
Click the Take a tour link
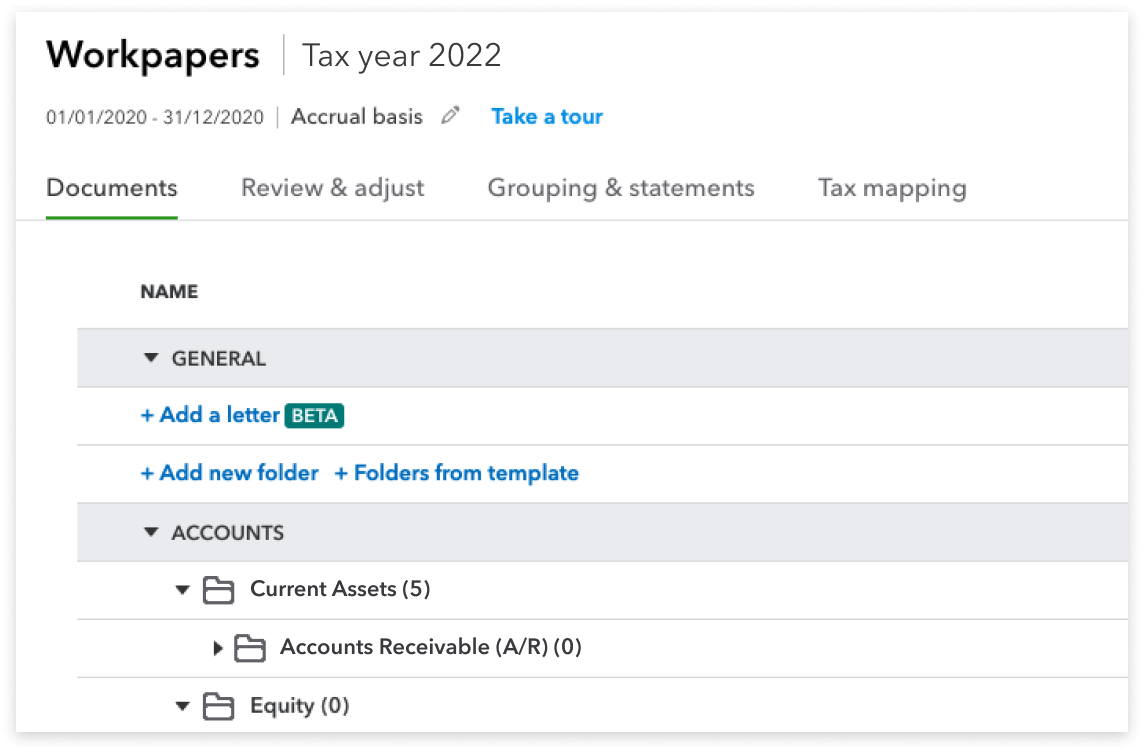pyautogui.click(x=547, y=116)
